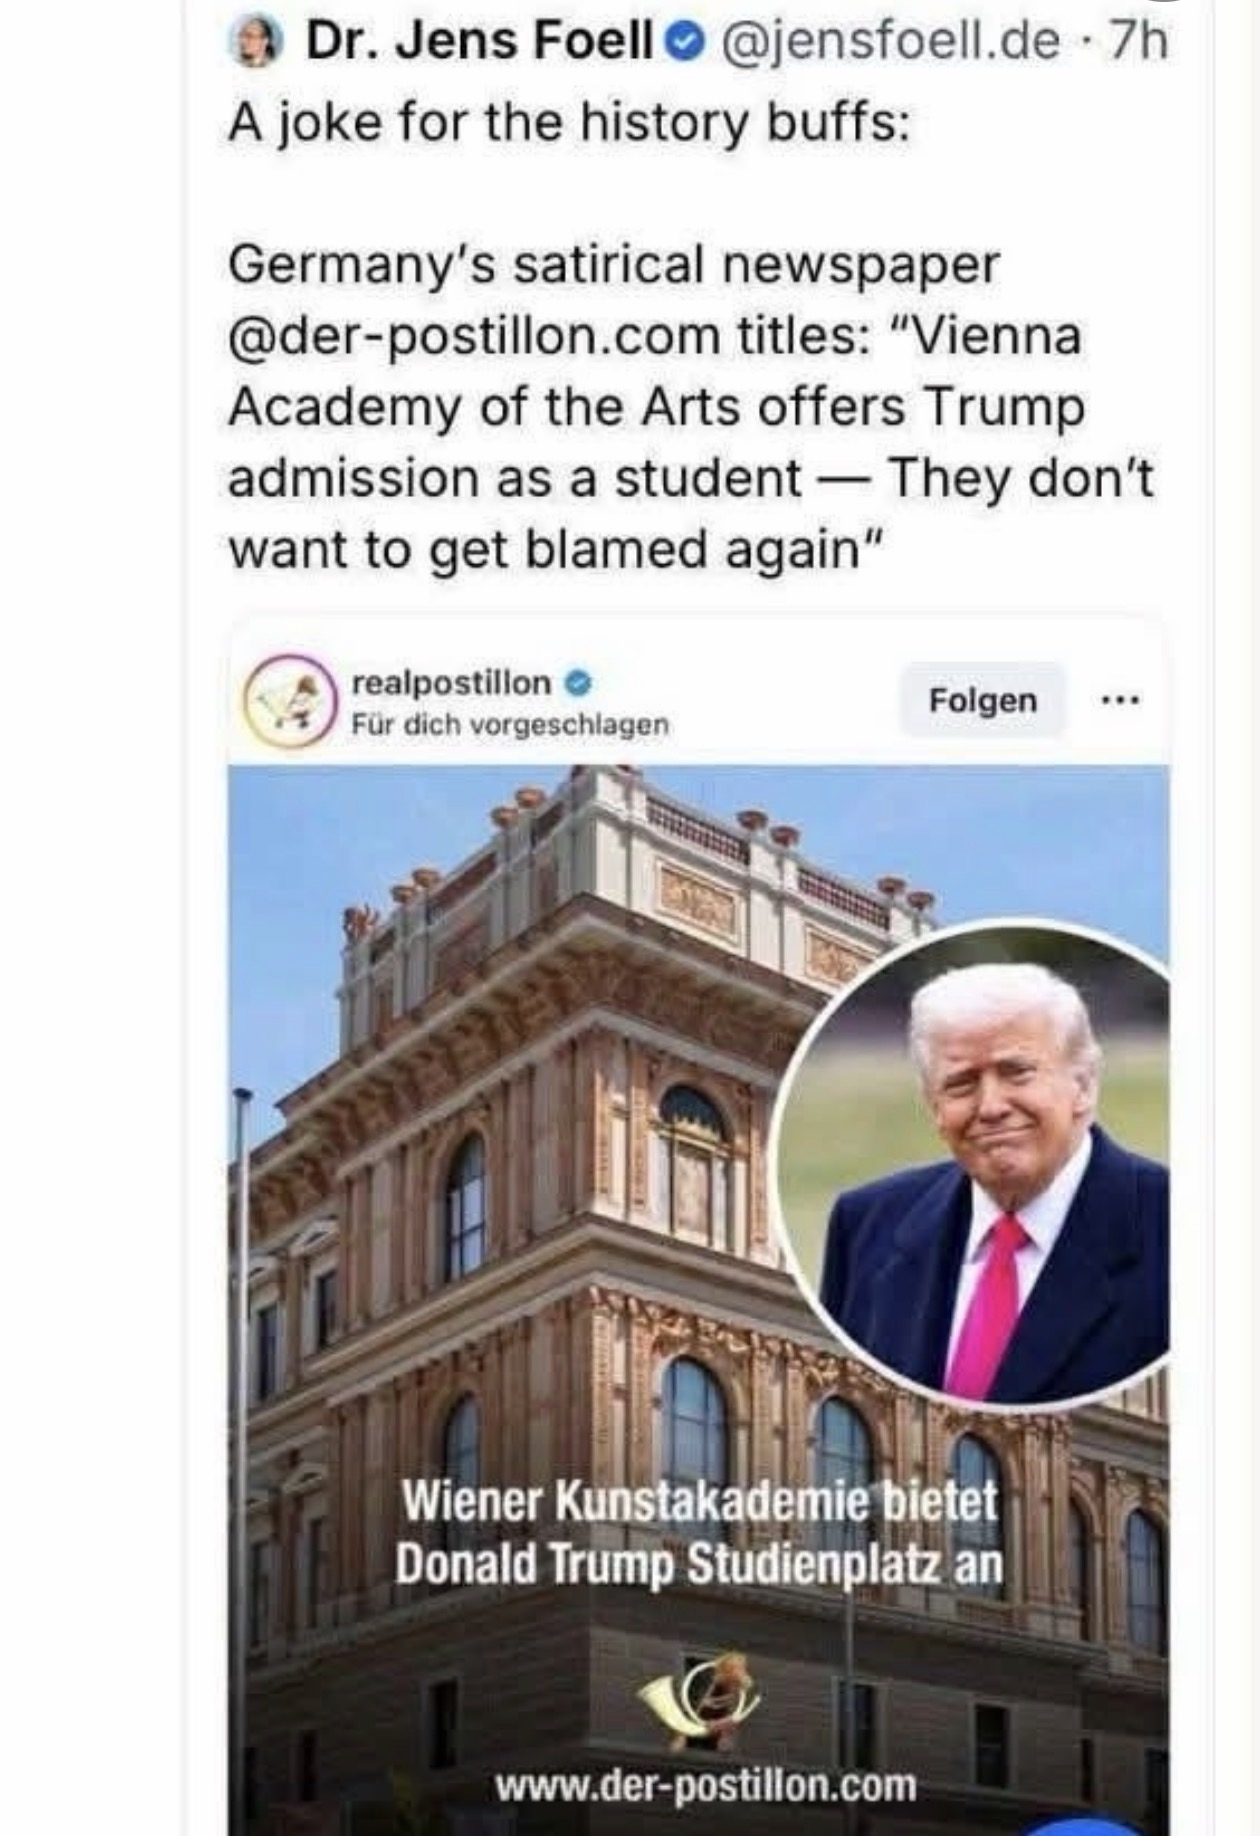This screenshot has width=1260, height=1836.
Task: Click the line A joke for the history buffs
Action: pyautogui.click(x=569, y=123)
